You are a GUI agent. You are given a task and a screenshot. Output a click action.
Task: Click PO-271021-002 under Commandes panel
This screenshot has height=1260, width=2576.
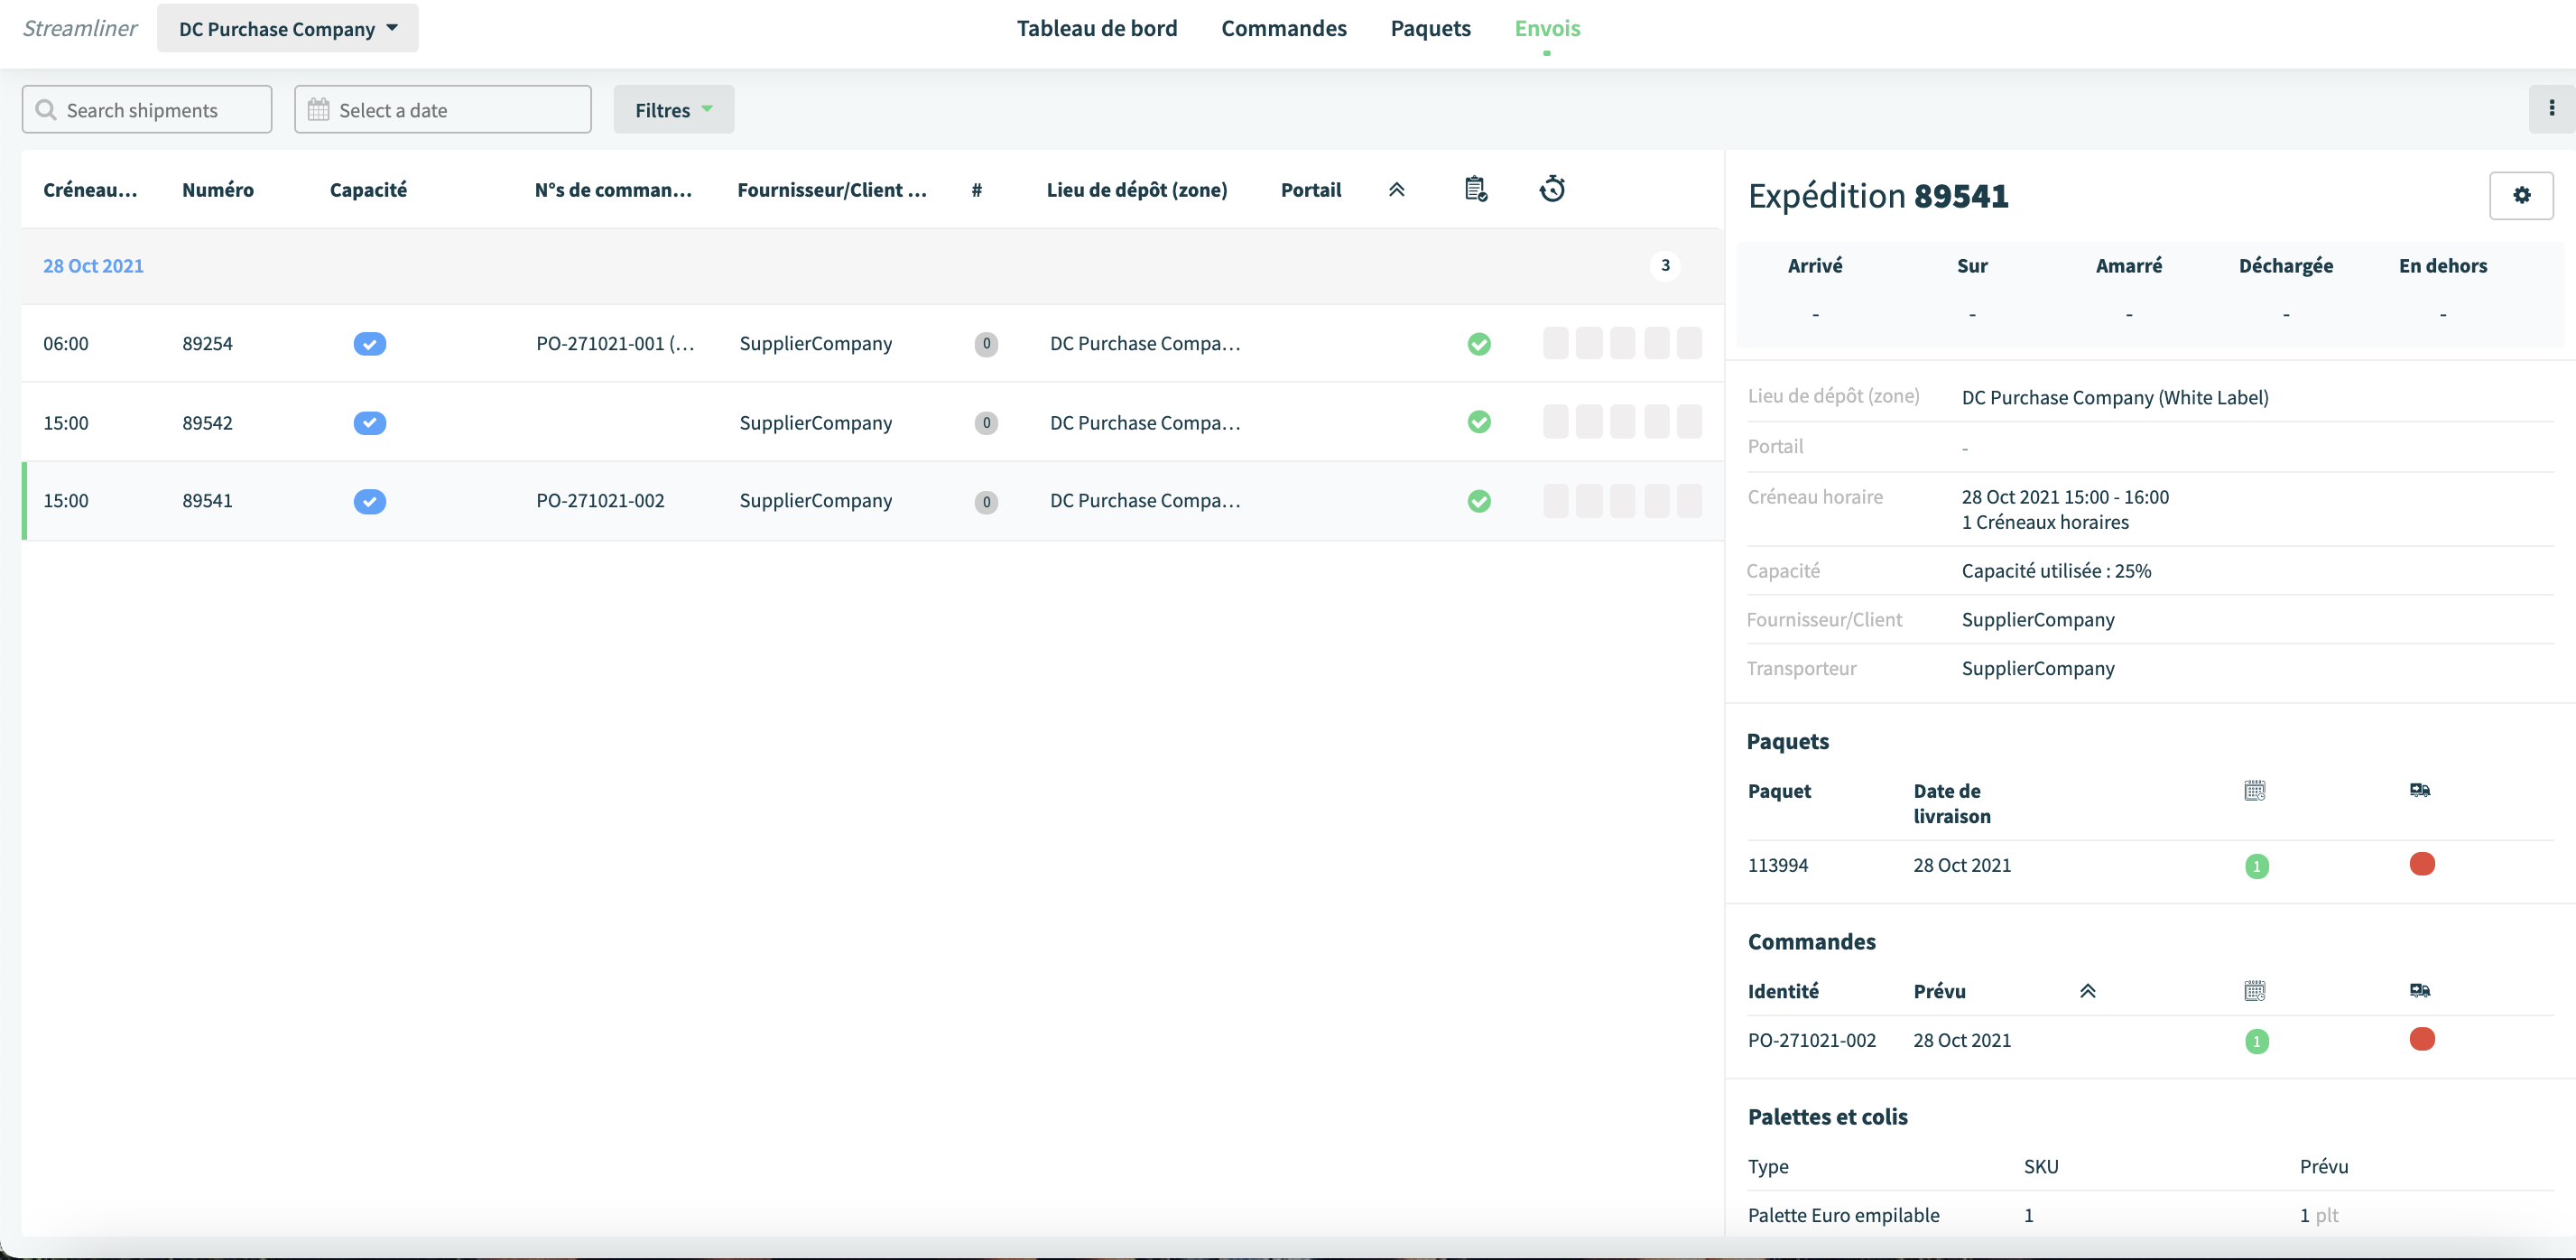pyautogui.click(x=1812, y=1040)
